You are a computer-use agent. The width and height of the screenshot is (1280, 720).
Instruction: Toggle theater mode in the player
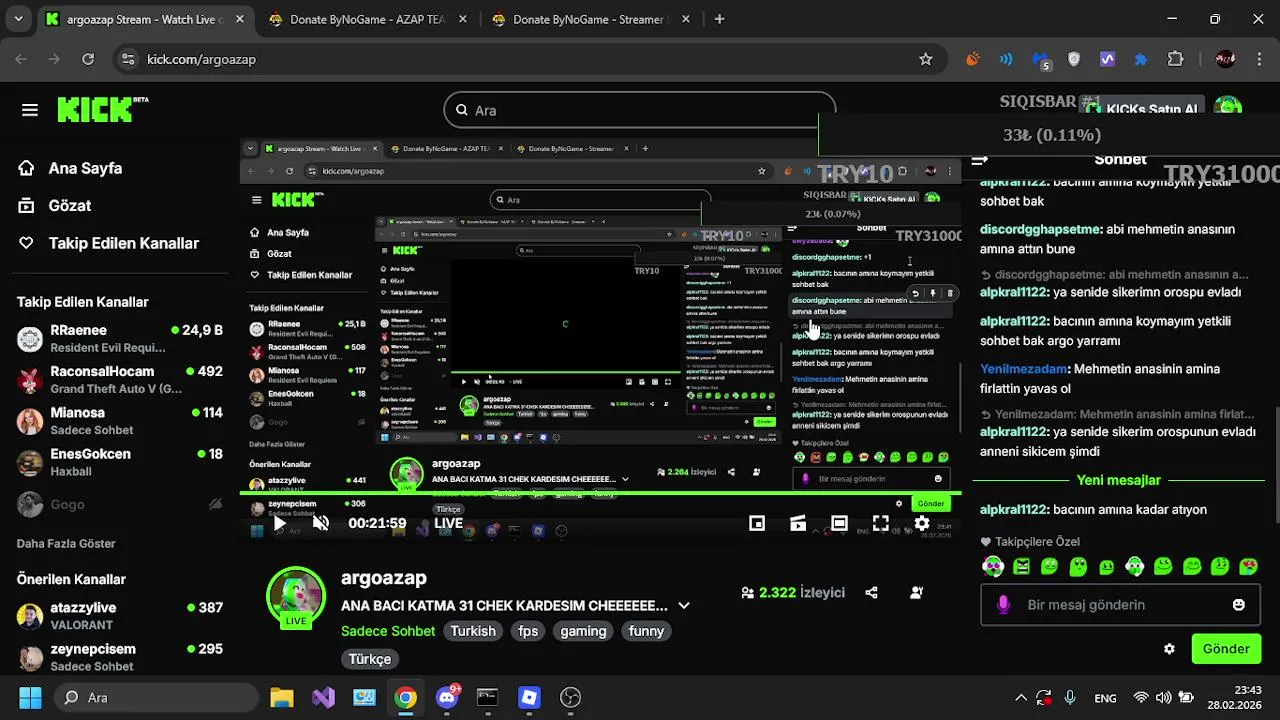tap(839, 523)
